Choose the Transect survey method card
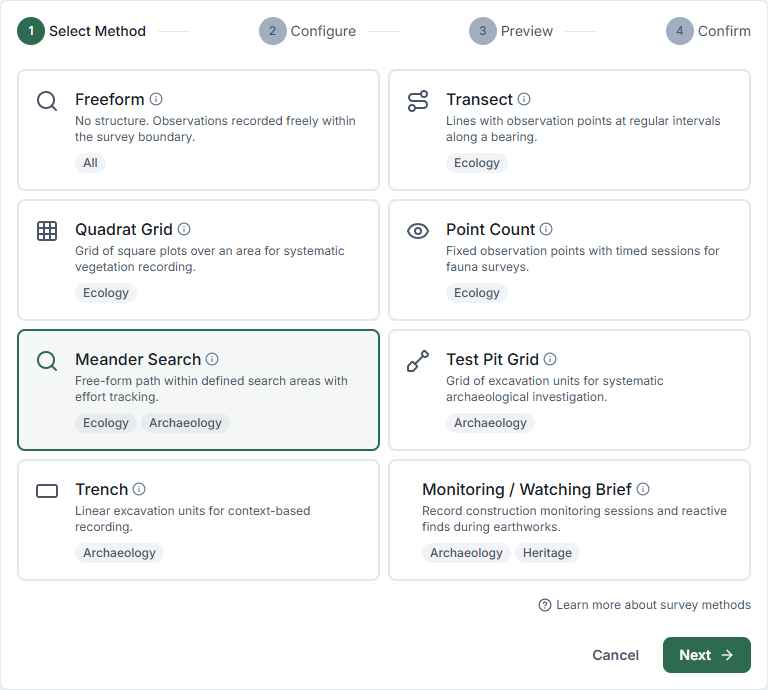The width and height of the screenshot is (768, 690). [x=569, y=130]
